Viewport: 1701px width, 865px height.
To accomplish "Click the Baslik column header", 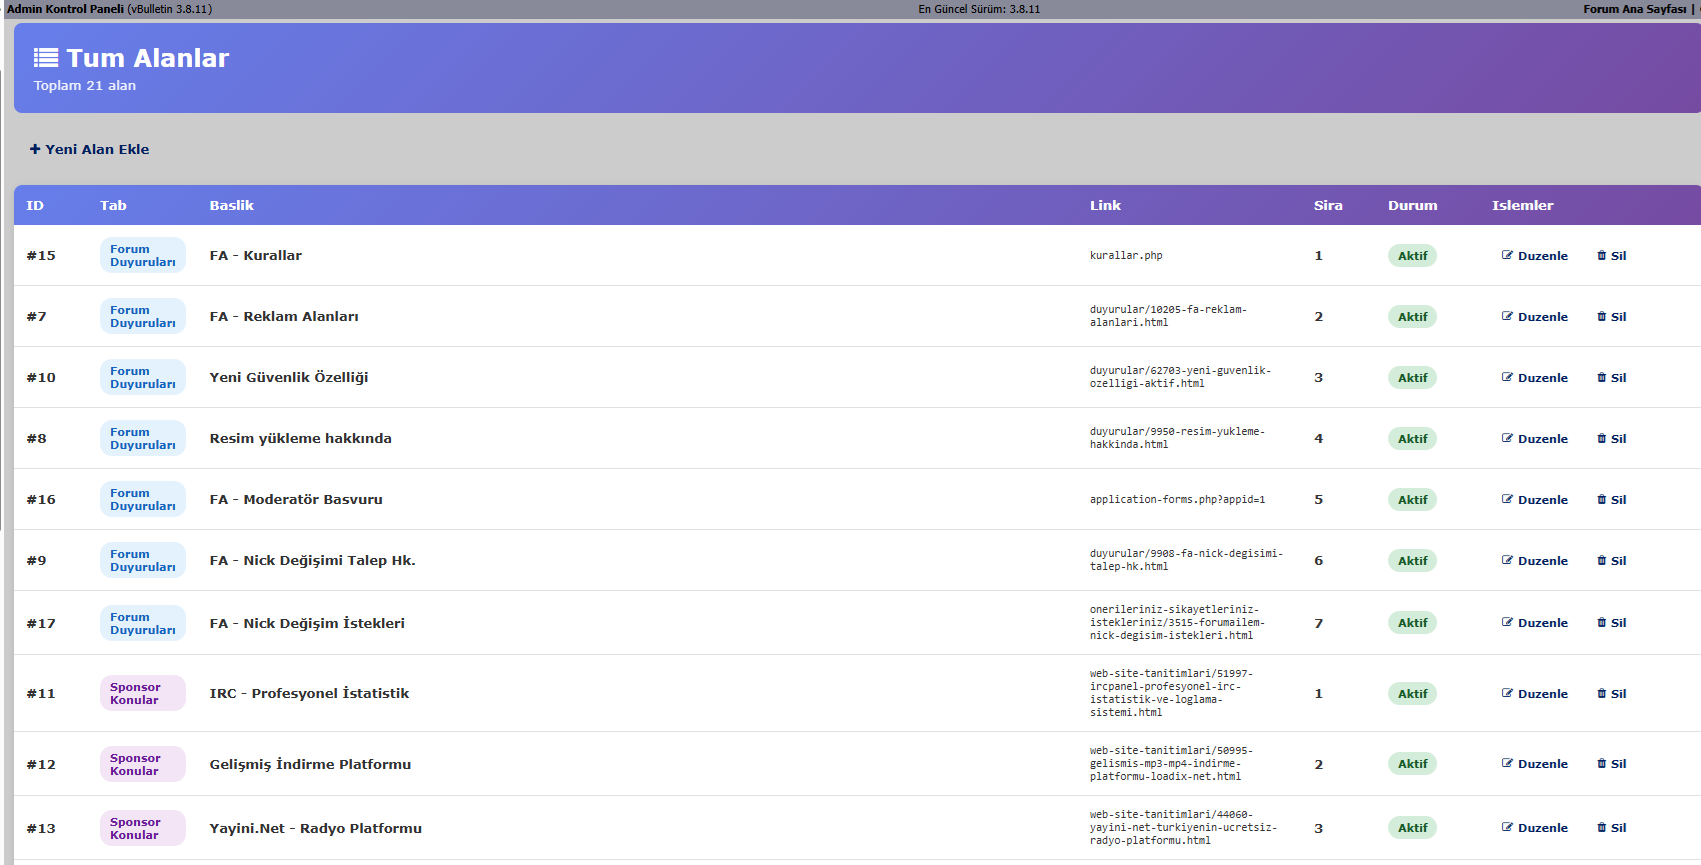I will click(231, 205).
